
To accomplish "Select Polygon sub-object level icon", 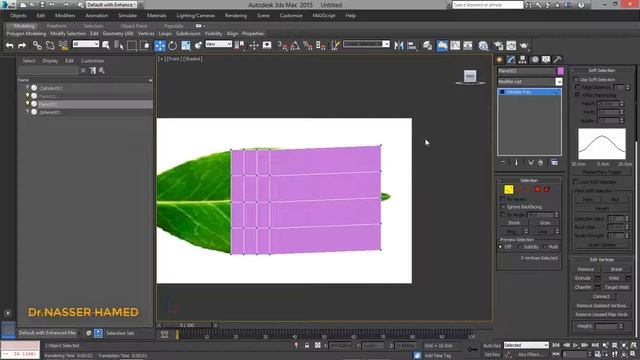I will coord(538,189).
